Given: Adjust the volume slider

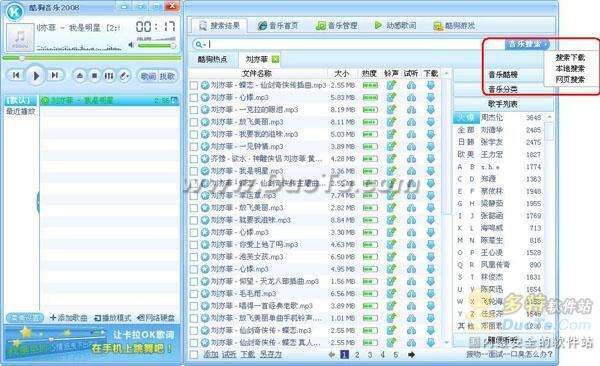Looking at the screenshot, I should tap(157, 46).
